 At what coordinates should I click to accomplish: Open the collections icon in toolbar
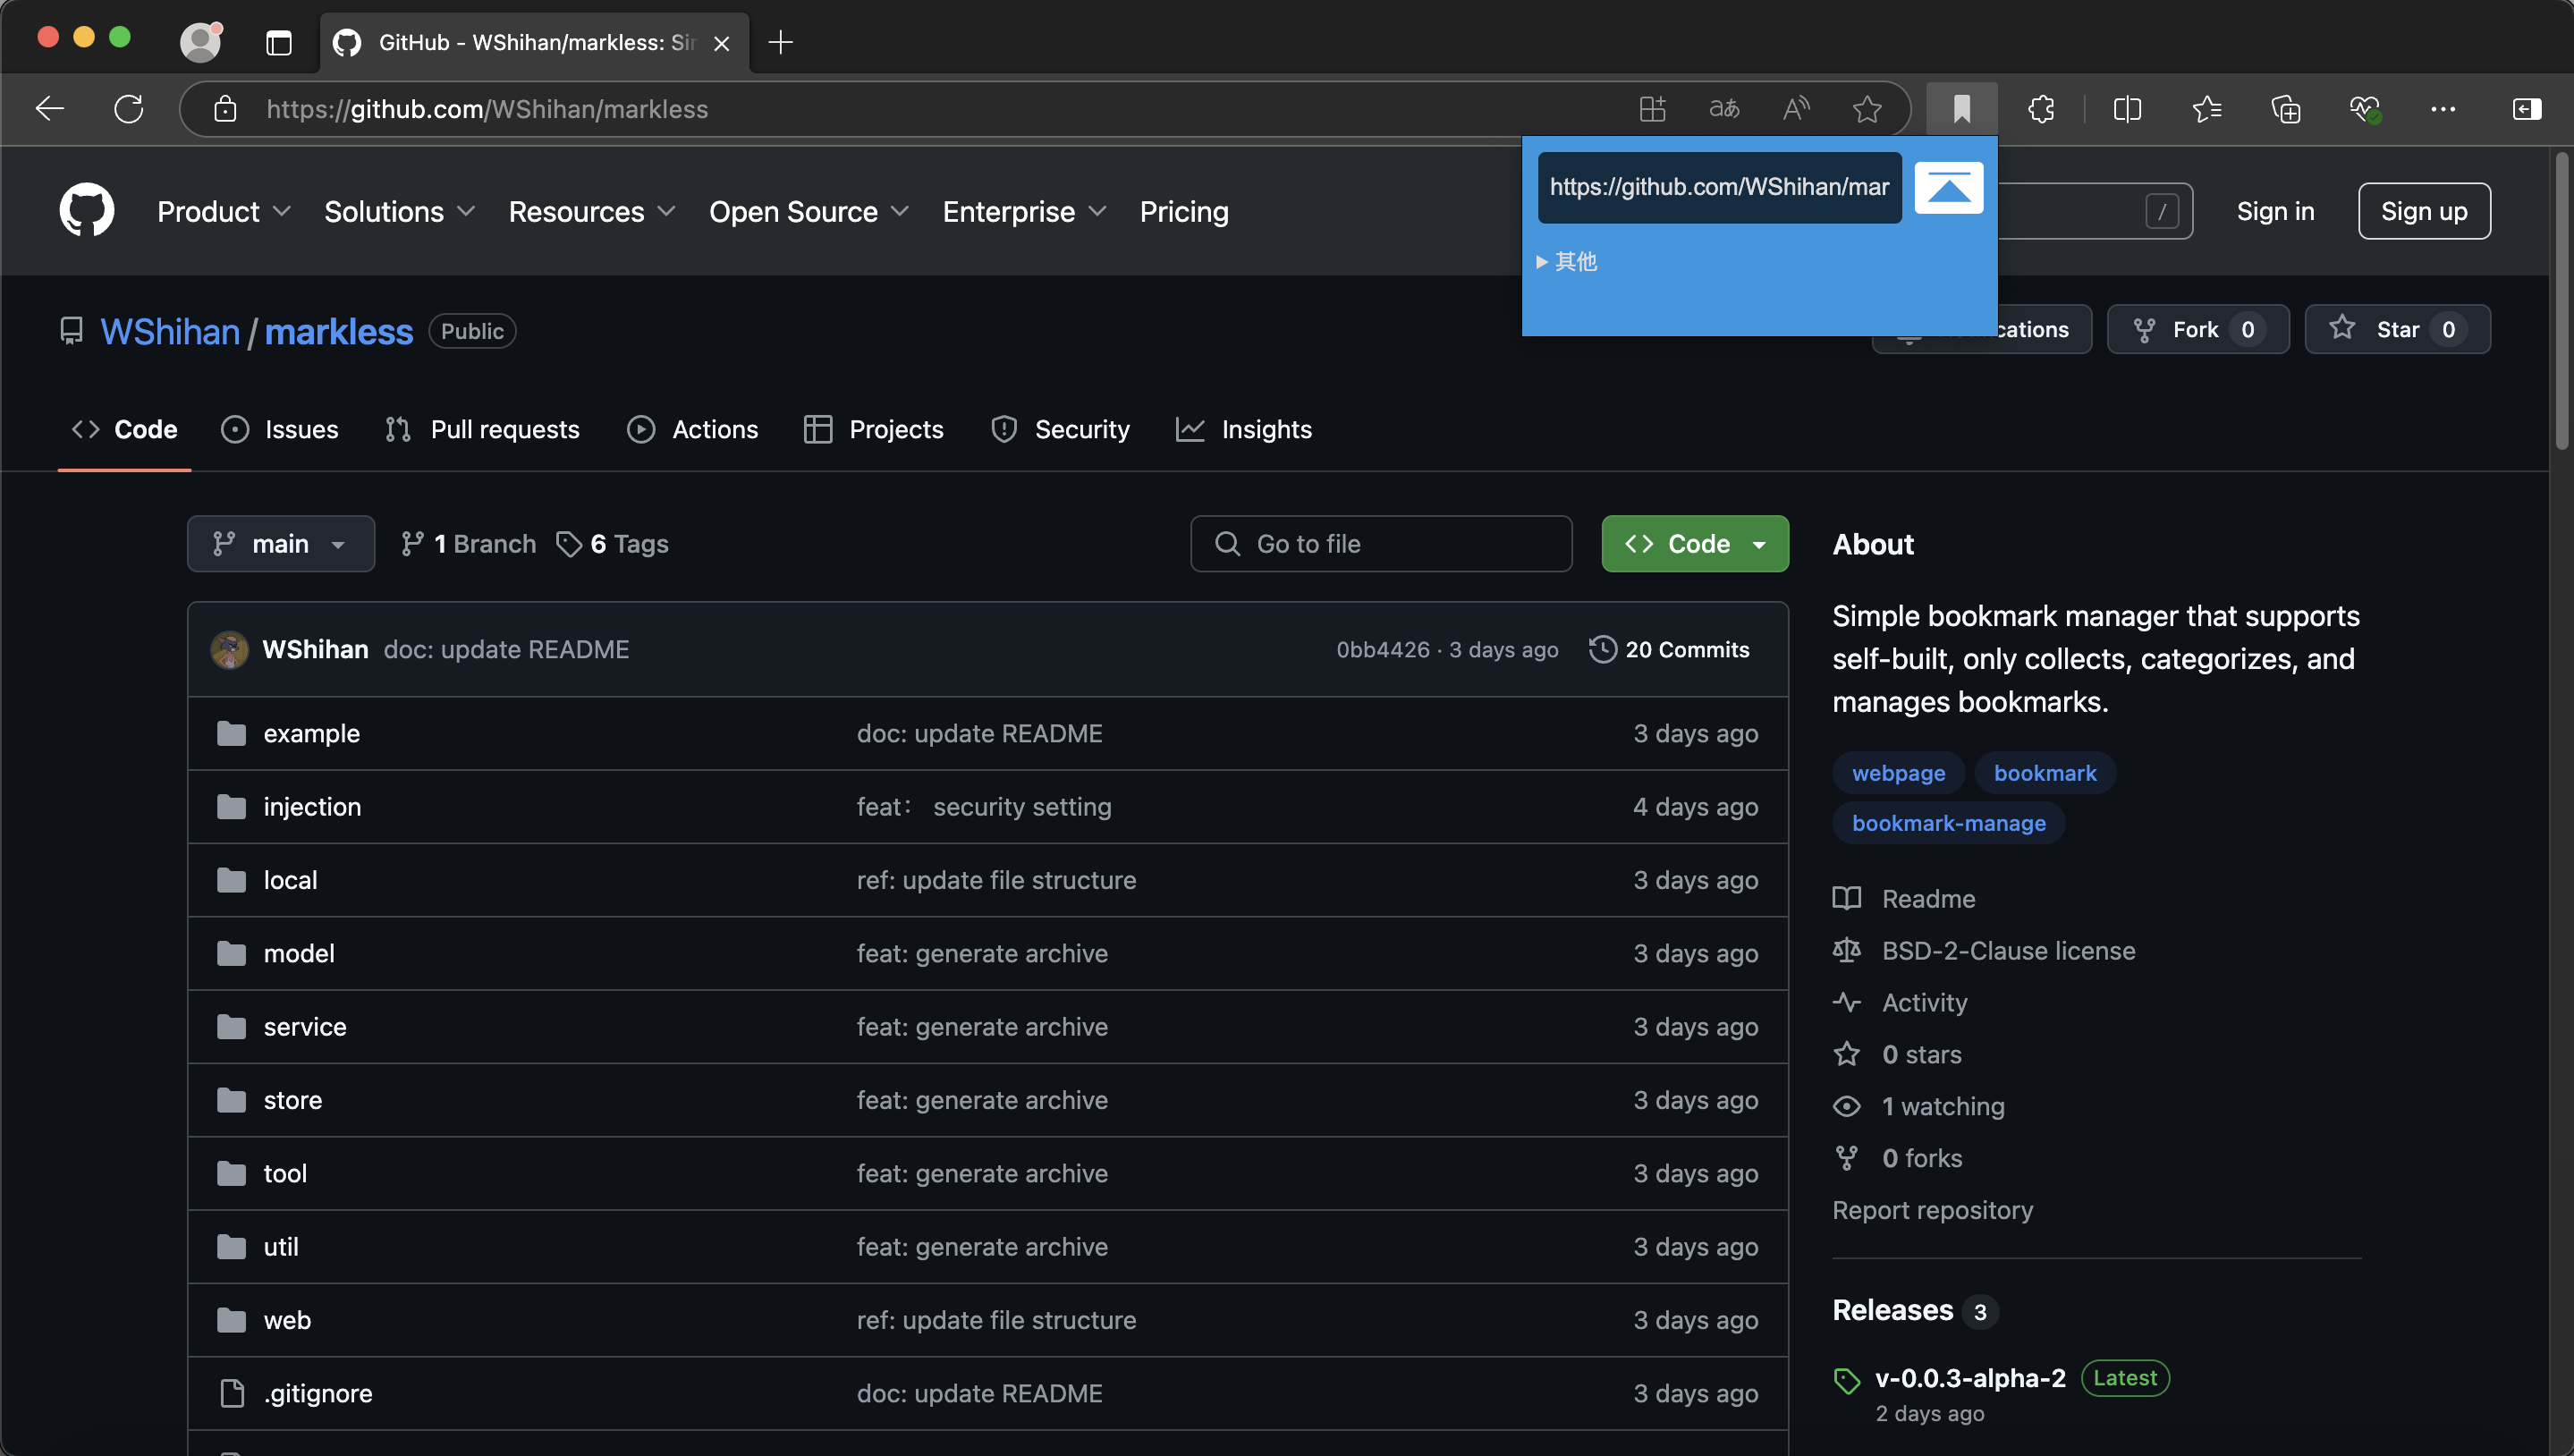(2285, 108)
